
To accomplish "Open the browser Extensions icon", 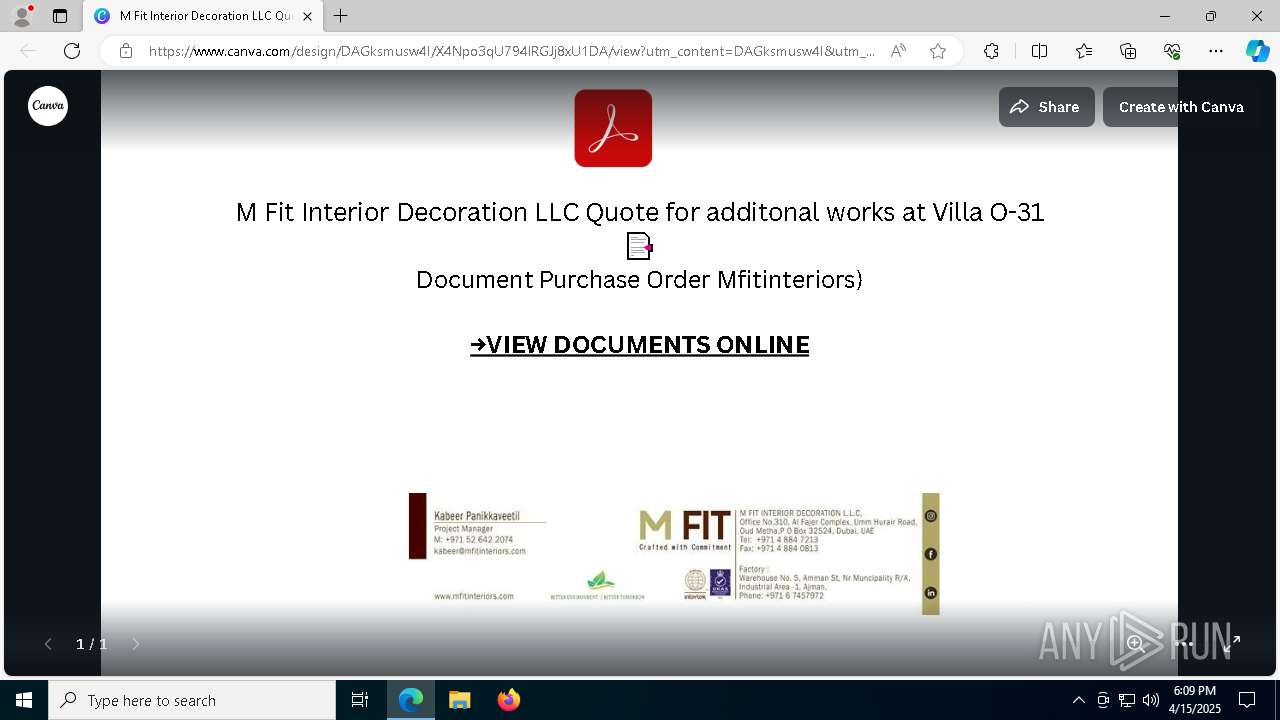I will [x=991, y=51].
